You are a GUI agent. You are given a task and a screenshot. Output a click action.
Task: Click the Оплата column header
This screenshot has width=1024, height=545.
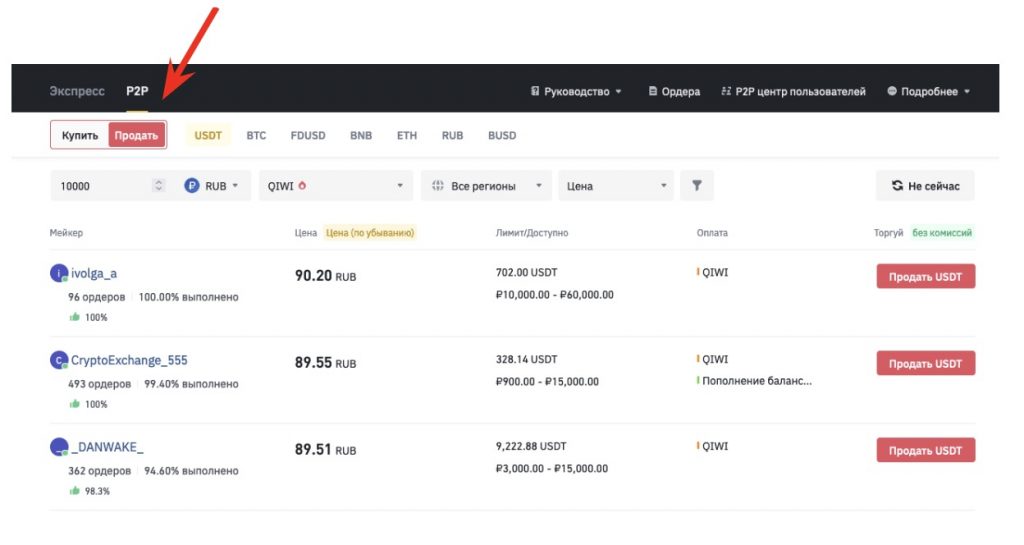[712, 232]
